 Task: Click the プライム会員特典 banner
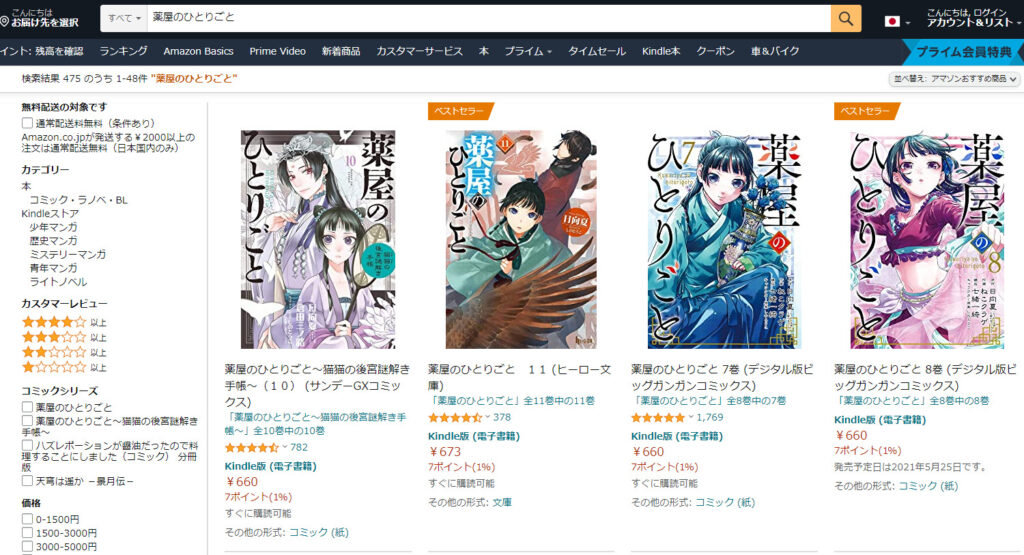point(963,52)
